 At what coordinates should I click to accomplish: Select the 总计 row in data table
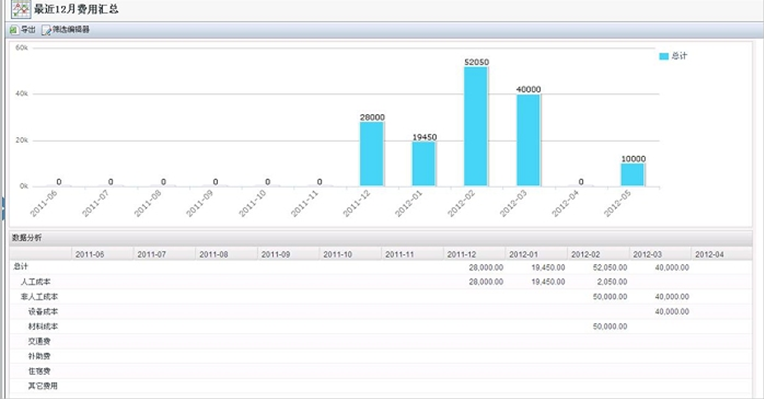pyautogui.click(x=380, y=267)
